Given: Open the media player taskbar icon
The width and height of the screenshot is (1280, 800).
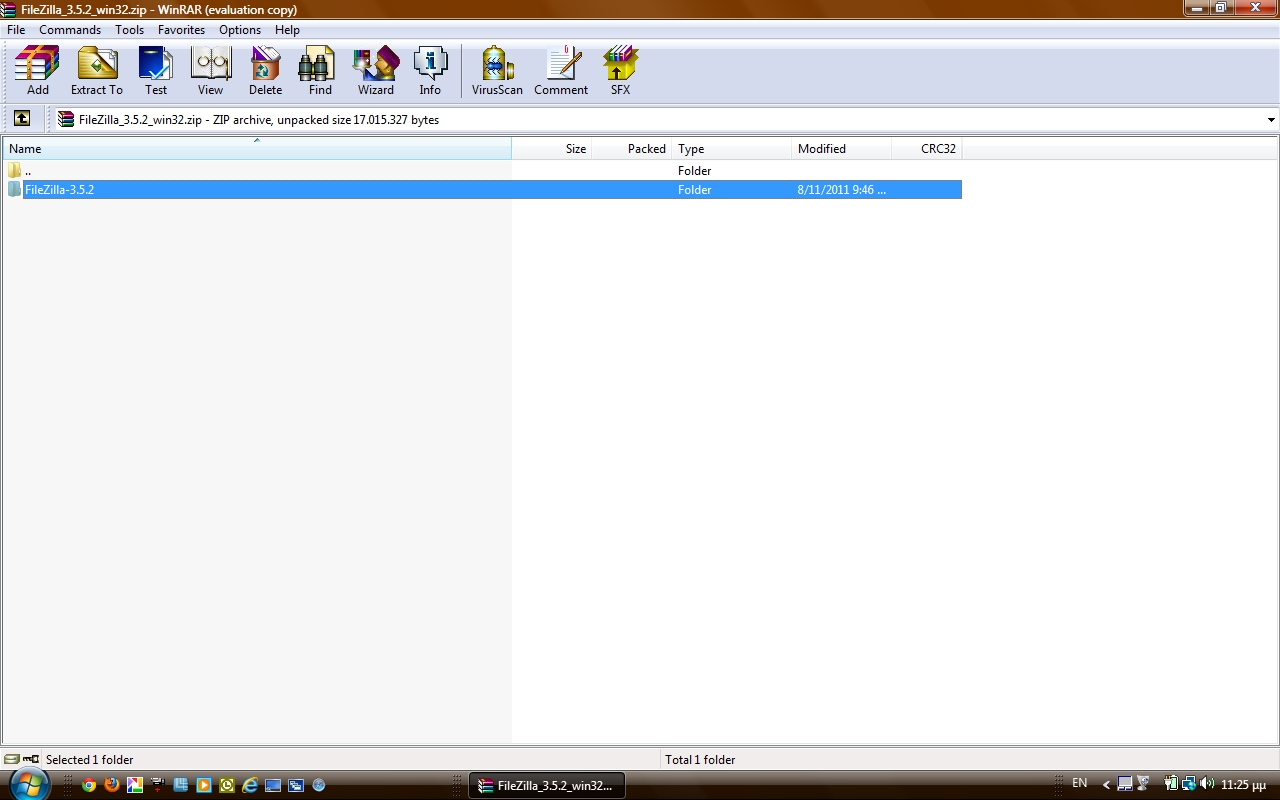Looking at the screenshot, I should tap(204, 785).
